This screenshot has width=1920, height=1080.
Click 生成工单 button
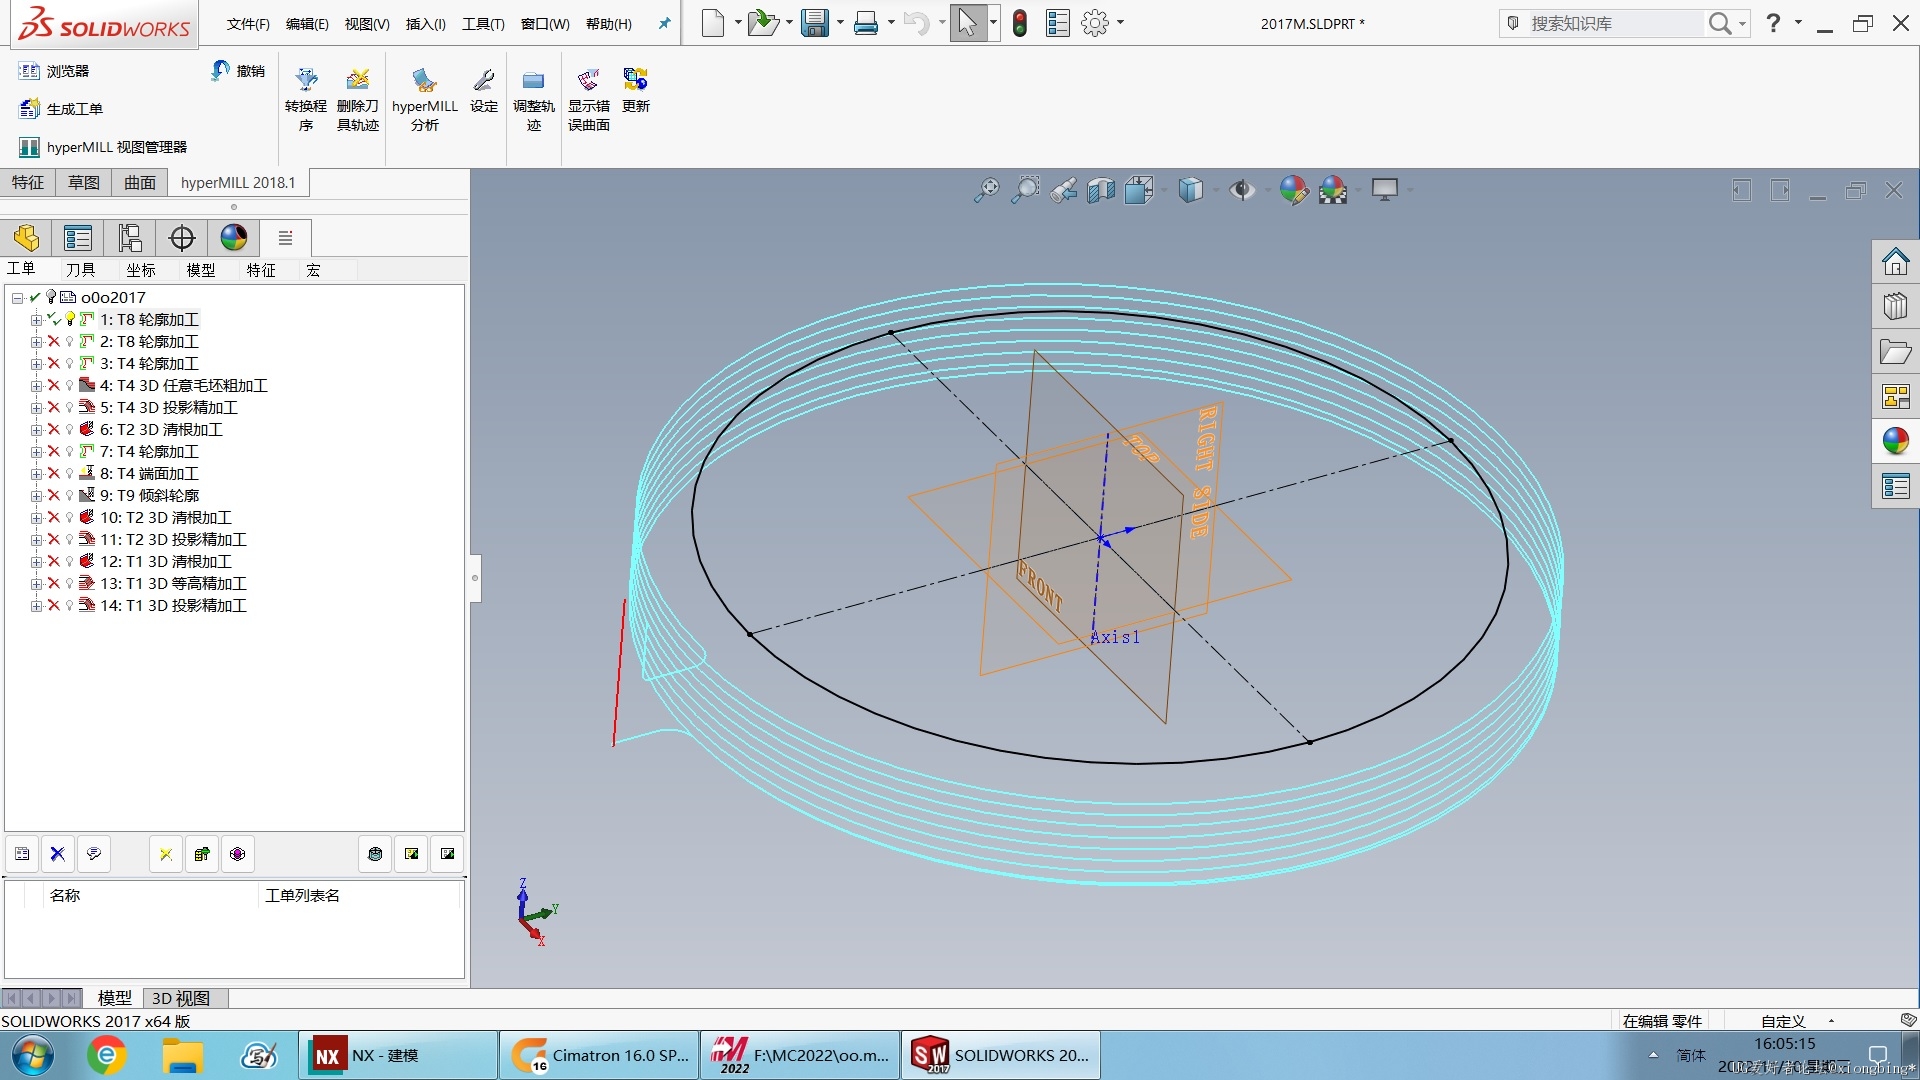(x=62, y=109)
